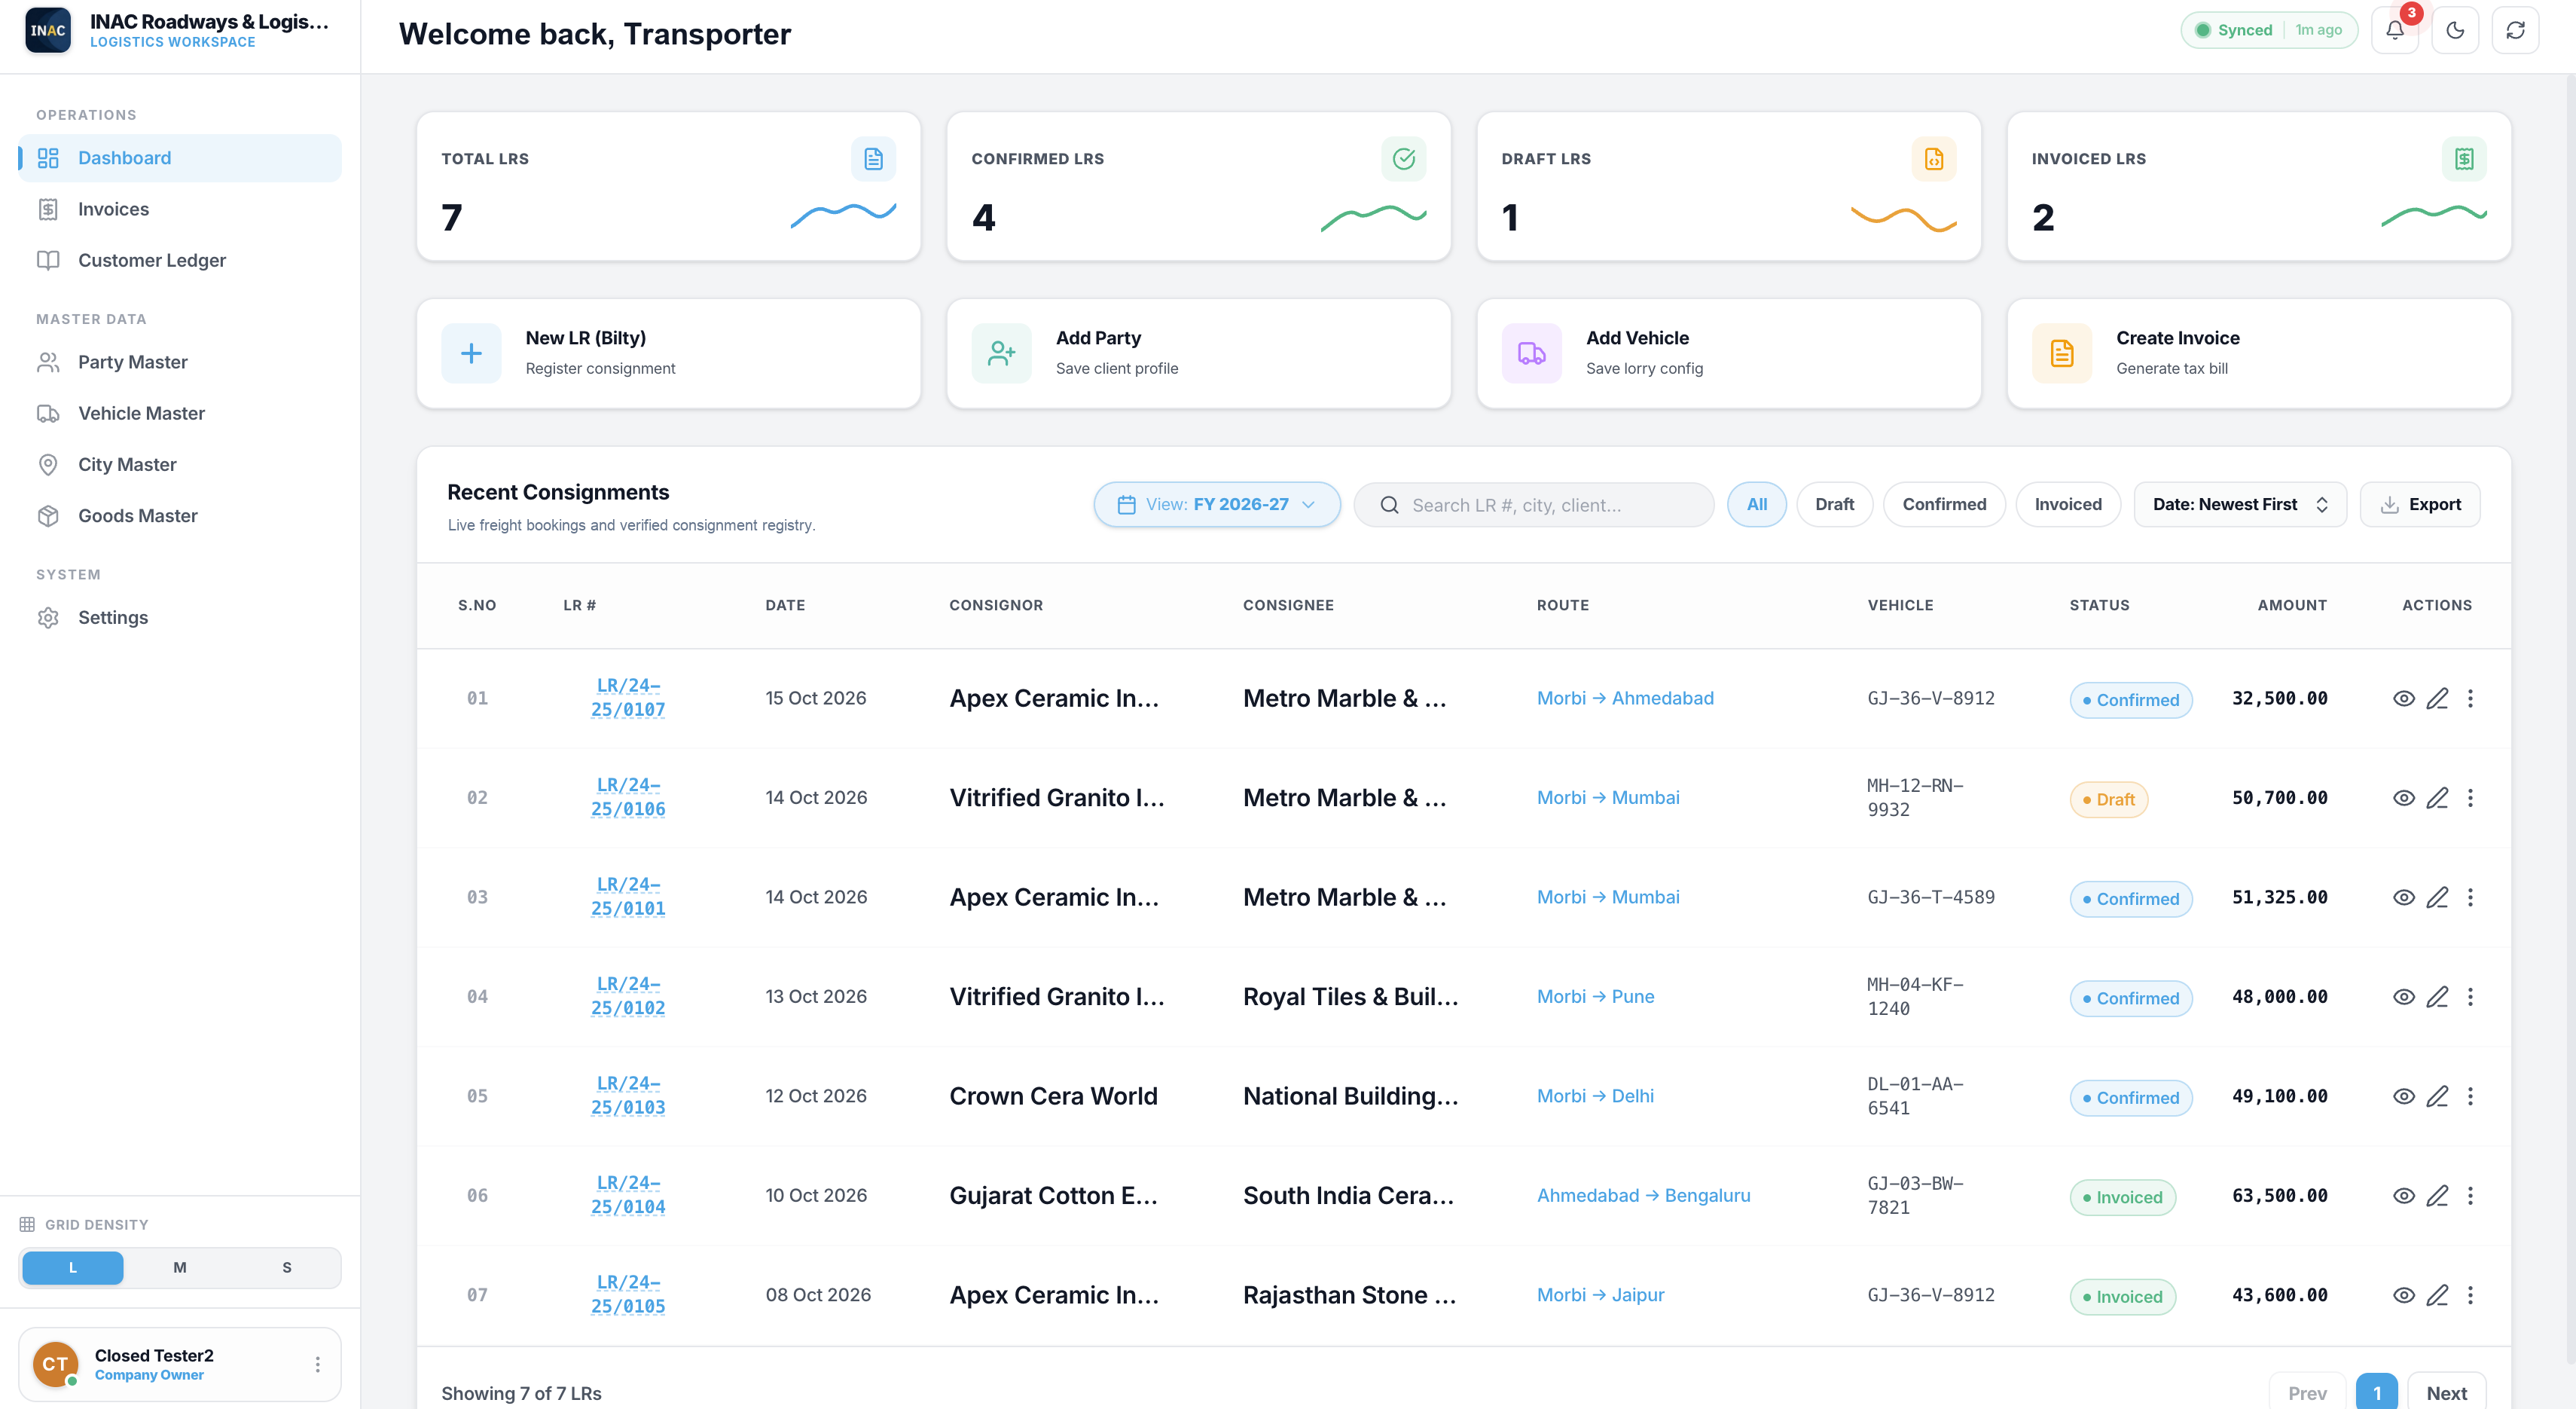The height and width of the screenshot is (1409, 2576).
Task: Click the Grid Density table icon
Action: (x=27, y=1224)
